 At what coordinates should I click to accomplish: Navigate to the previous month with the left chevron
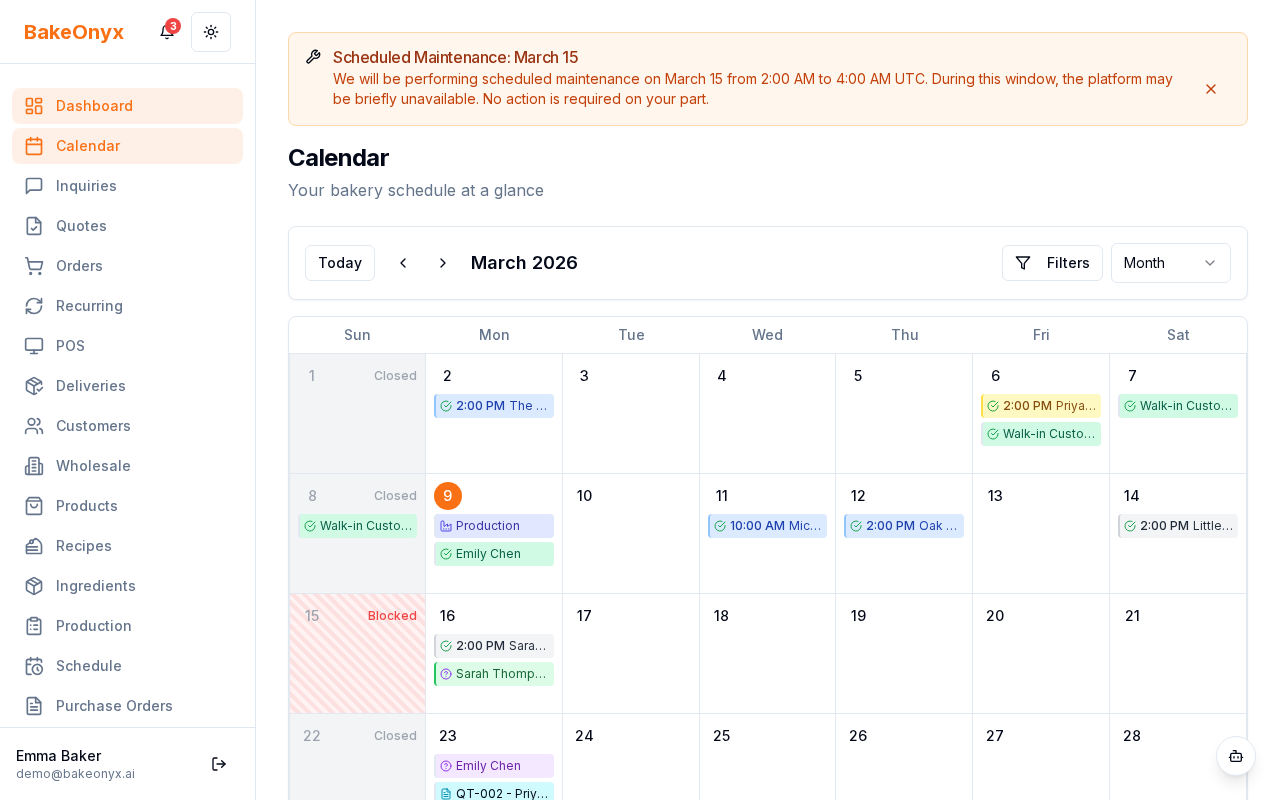[x=403, y=263]
